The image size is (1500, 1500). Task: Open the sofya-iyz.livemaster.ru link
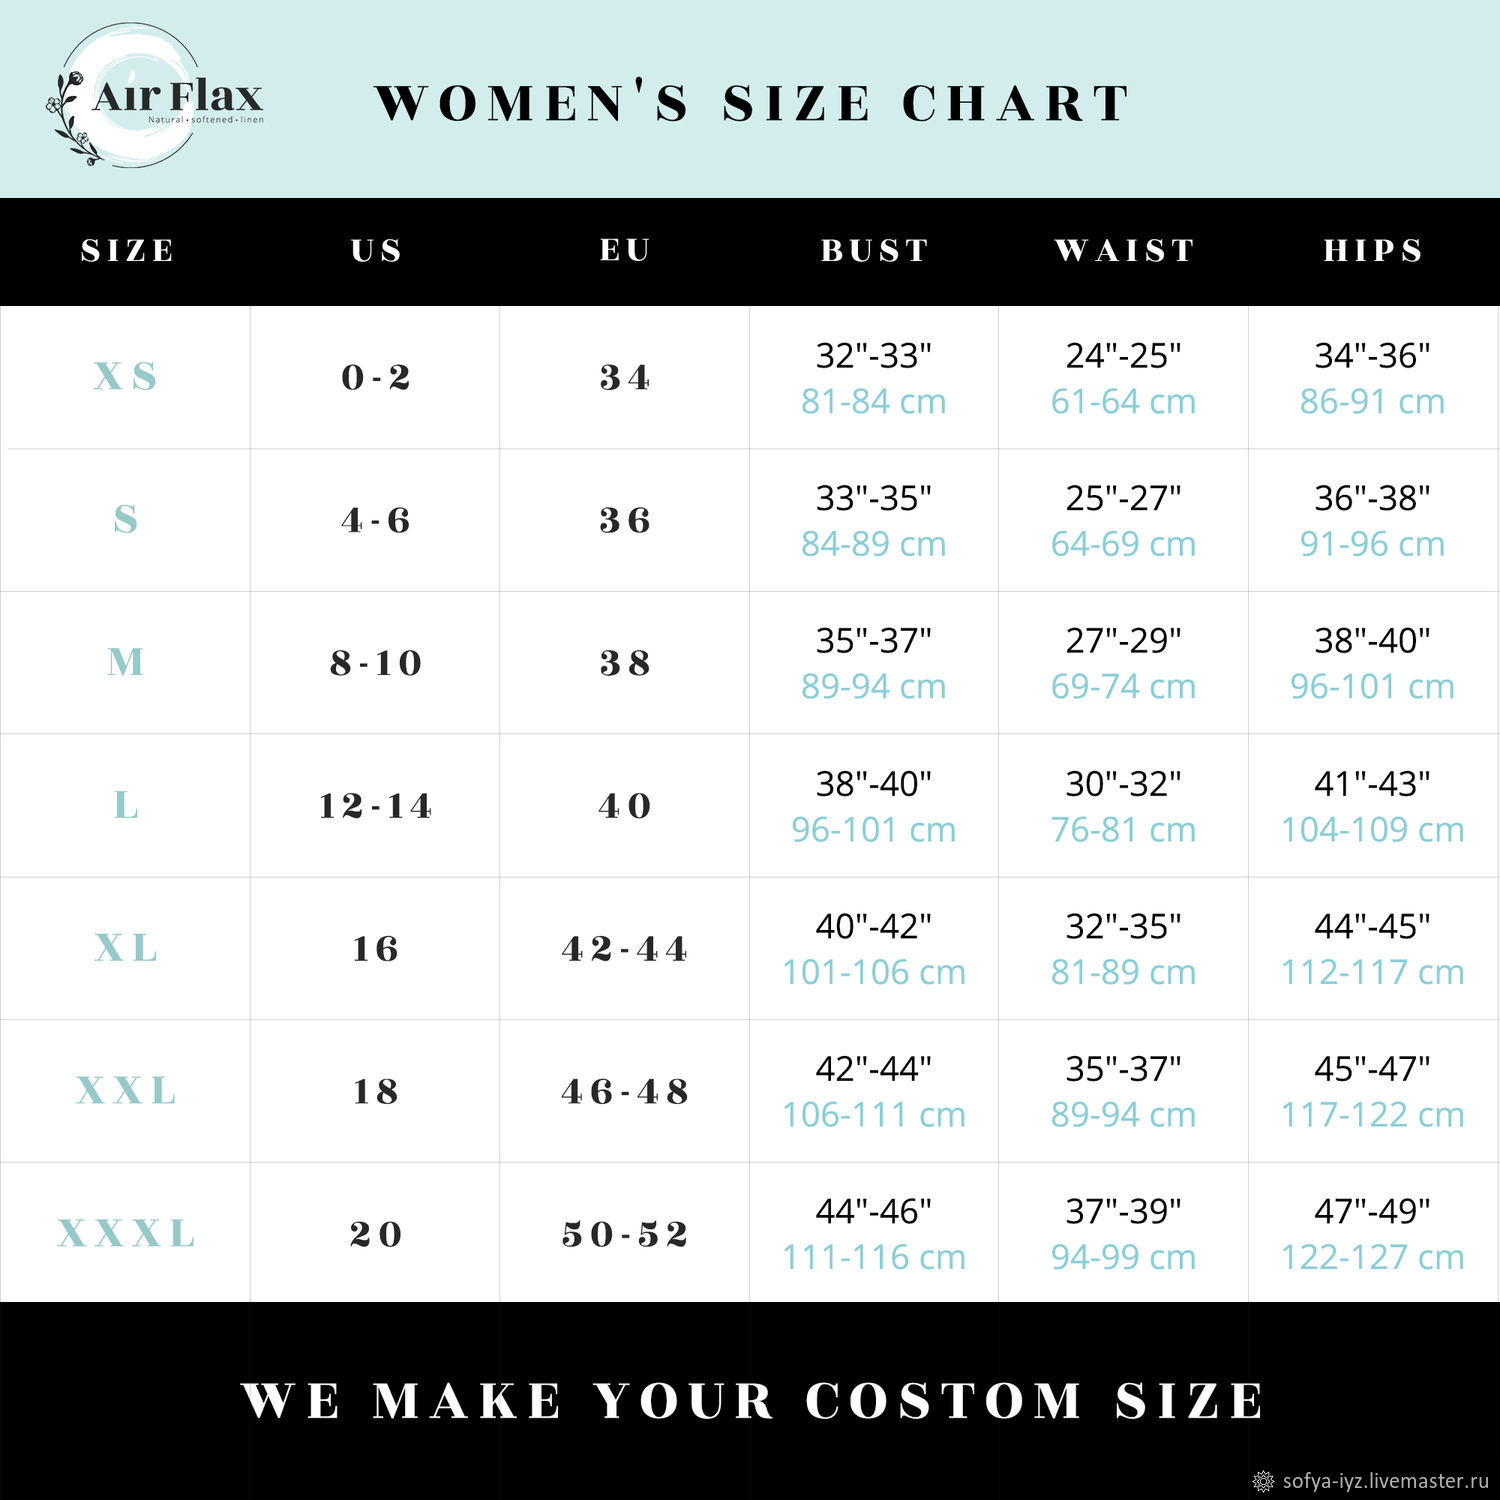(x=1386, y=1481)
